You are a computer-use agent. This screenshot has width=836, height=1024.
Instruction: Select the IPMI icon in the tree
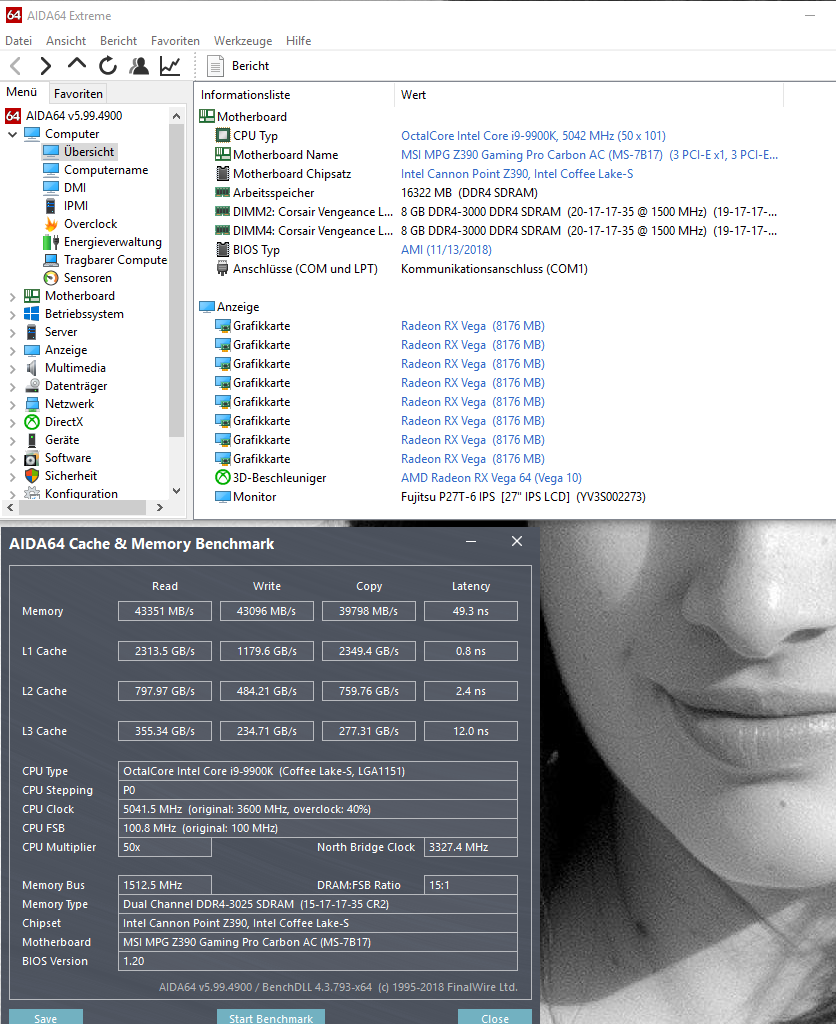click(51, 206)
